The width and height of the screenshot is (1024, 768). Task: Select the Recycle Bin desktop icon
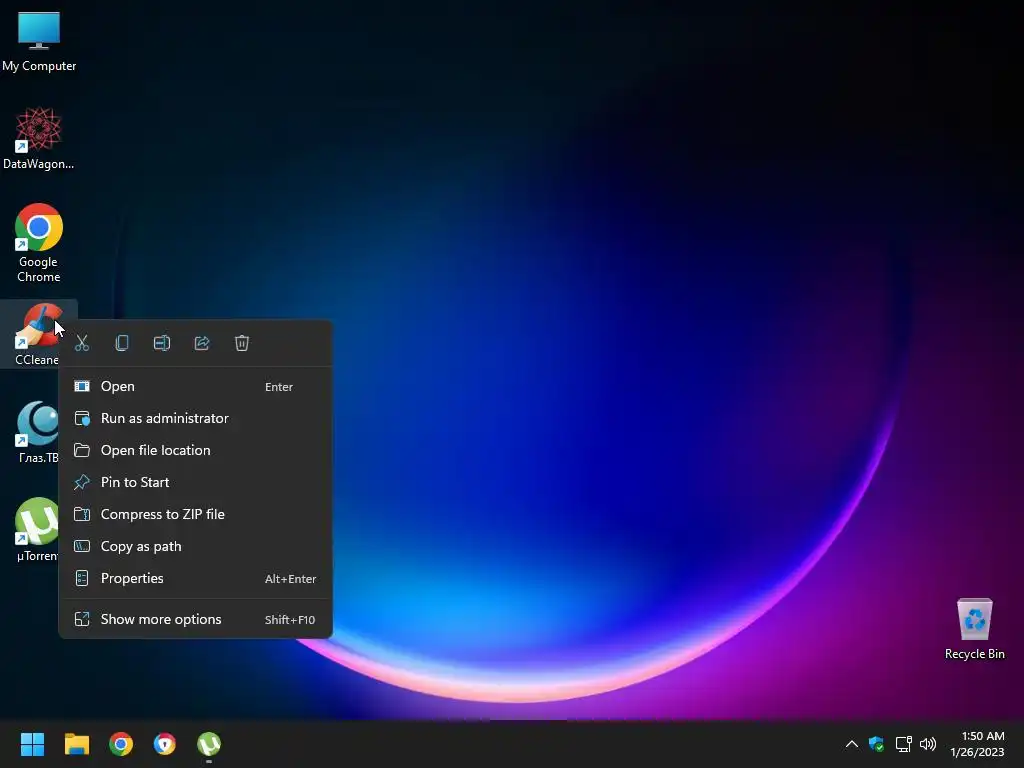(974, 628)
